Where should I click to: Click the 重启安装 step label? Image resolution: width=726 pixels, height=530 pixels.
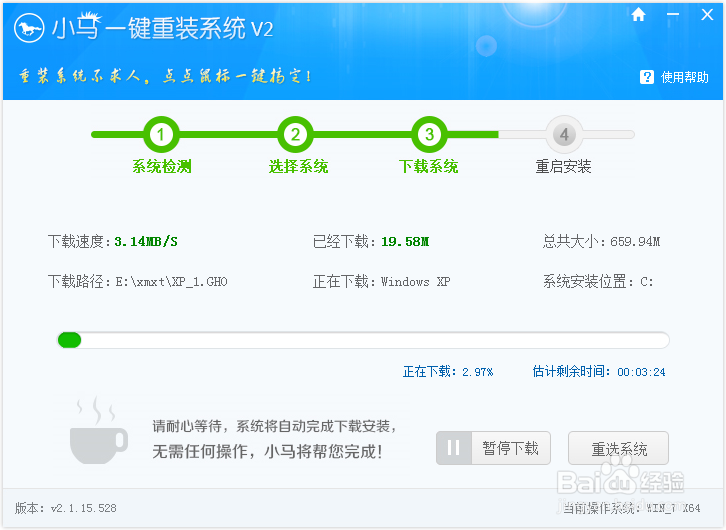(x=563, y=166)
